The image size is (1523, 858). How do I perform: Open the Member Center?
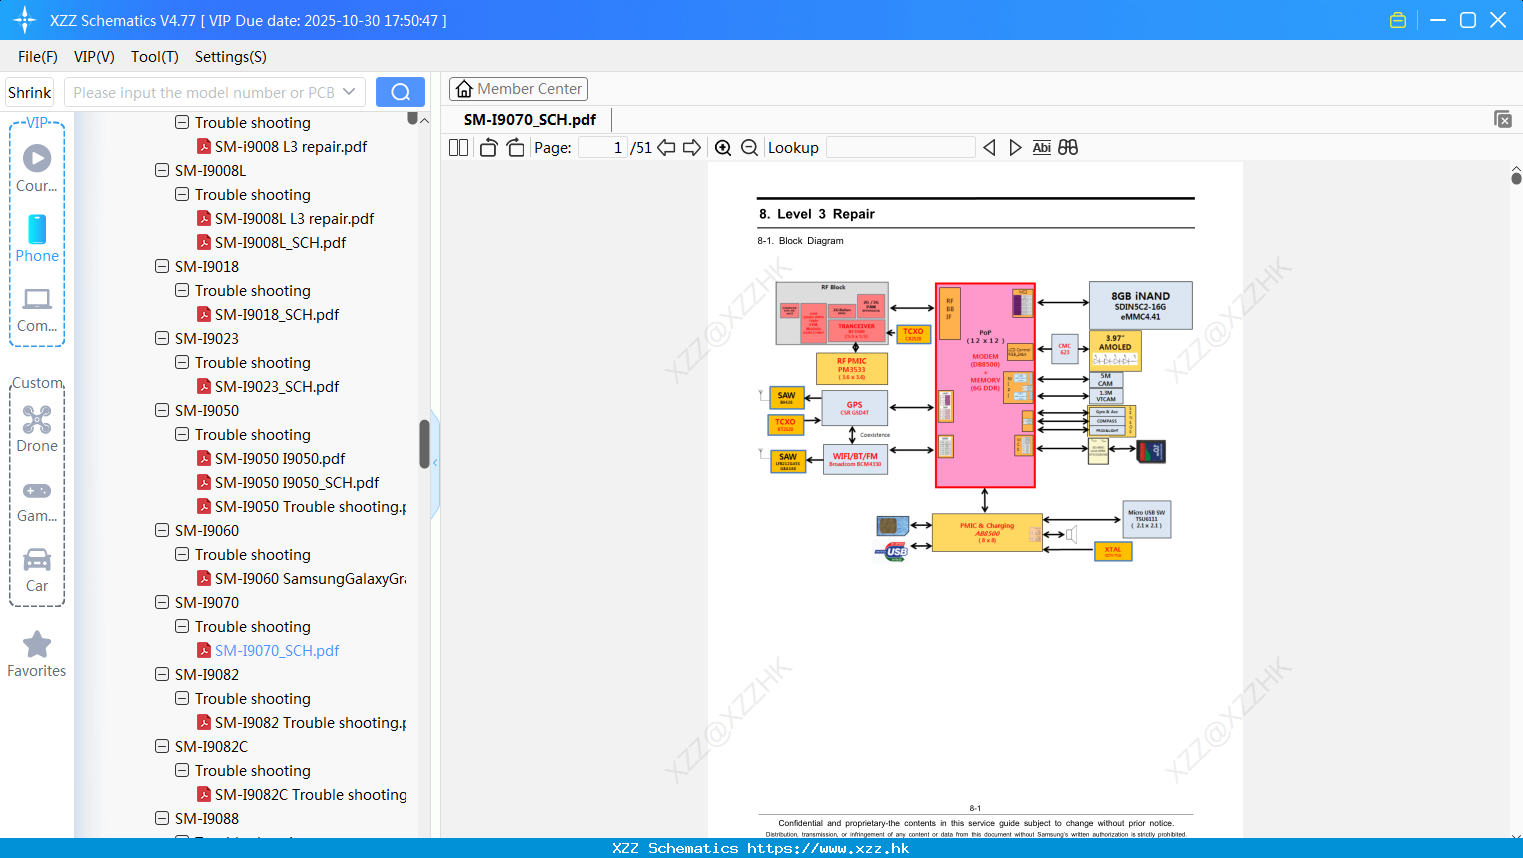tap(518, 89)
